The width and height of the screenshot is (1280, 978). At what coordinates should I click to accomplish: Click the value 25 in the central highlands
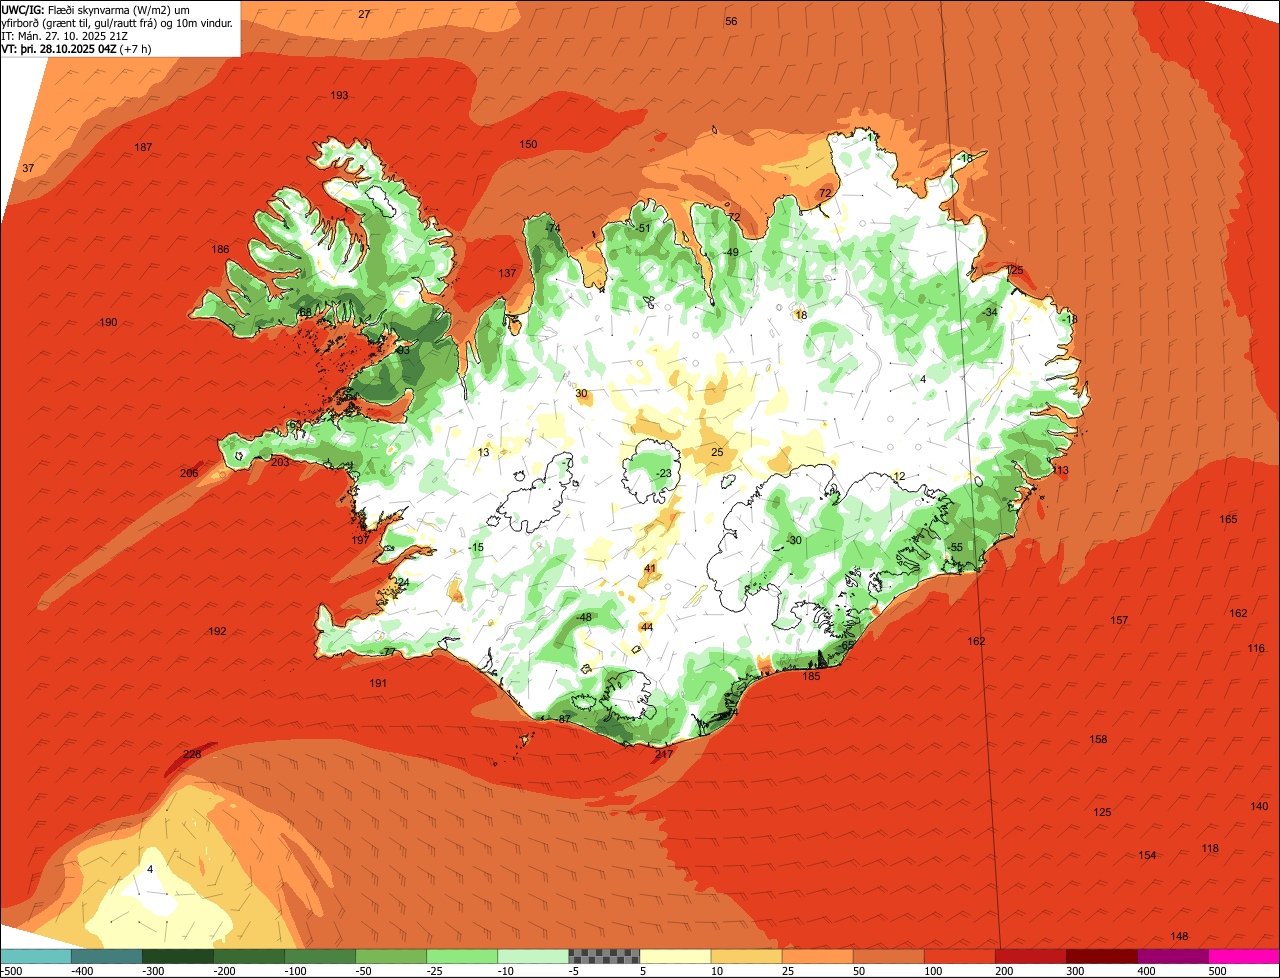coord(717,452)
